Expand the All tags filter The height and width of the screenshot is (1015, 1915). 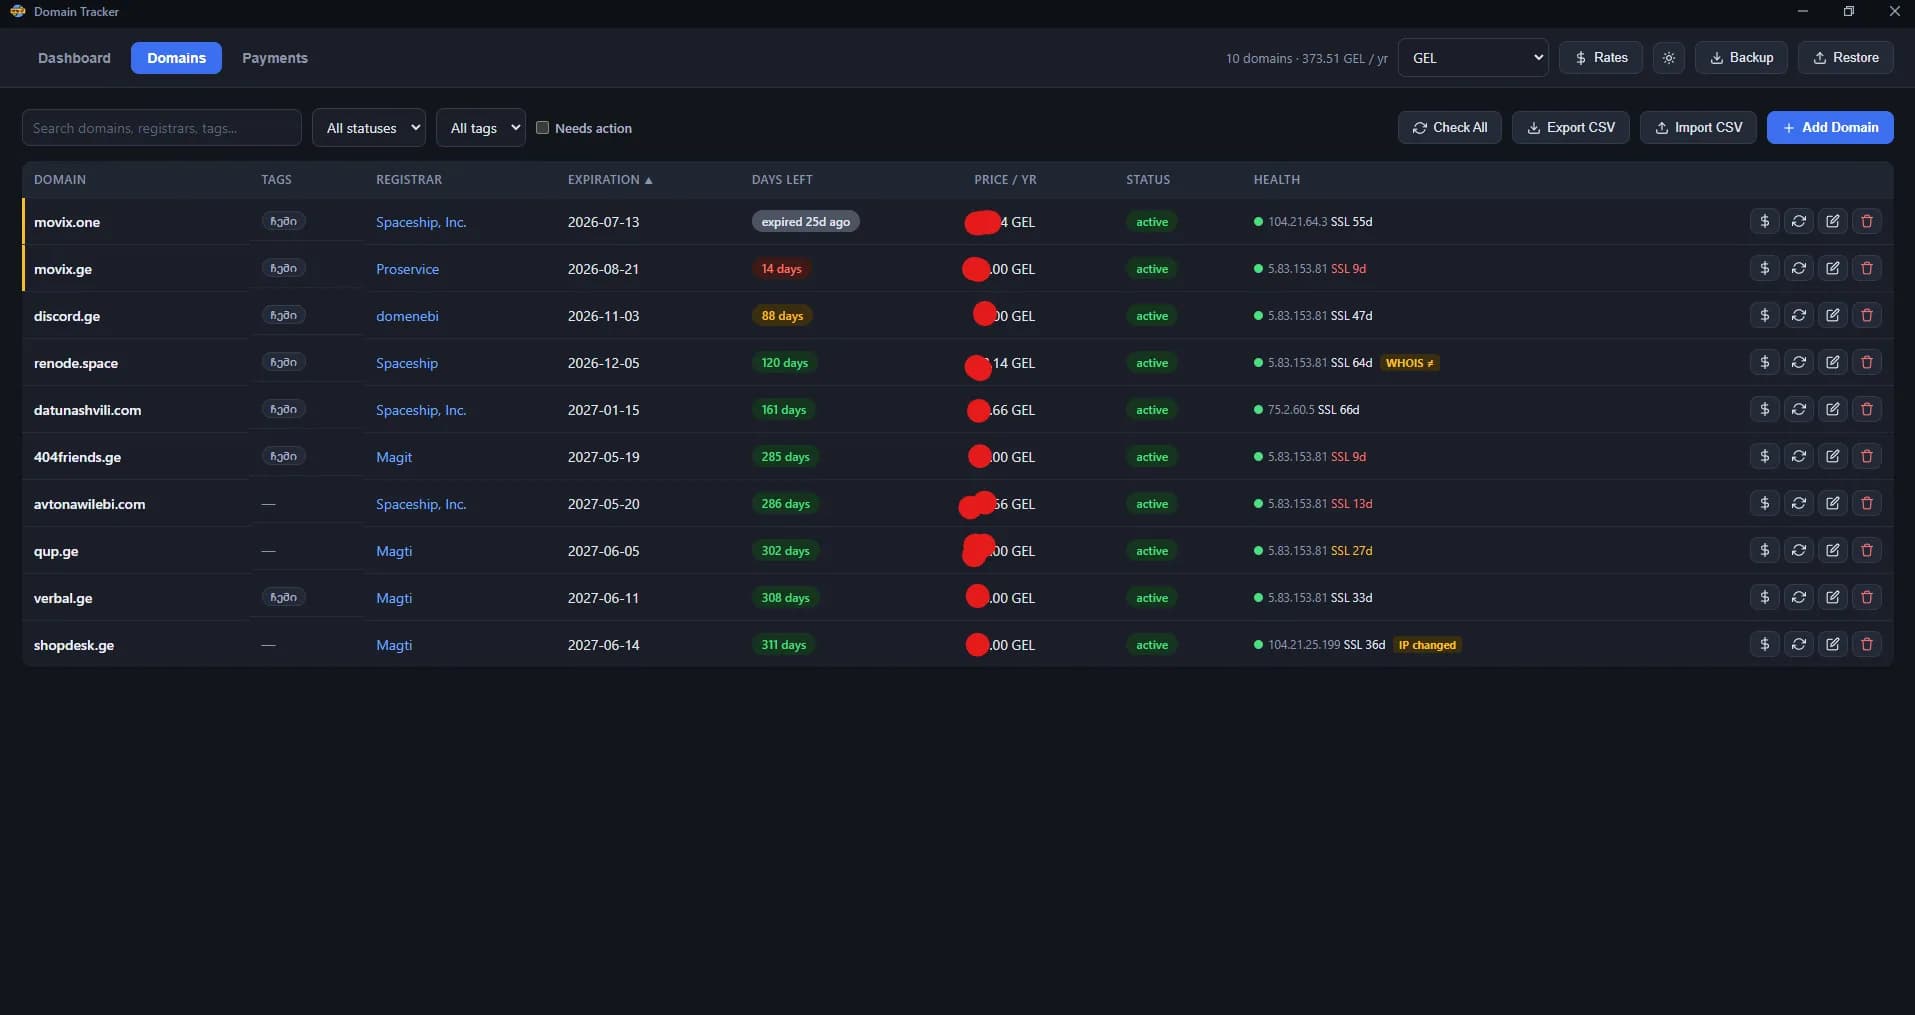[x=481, y=128]
